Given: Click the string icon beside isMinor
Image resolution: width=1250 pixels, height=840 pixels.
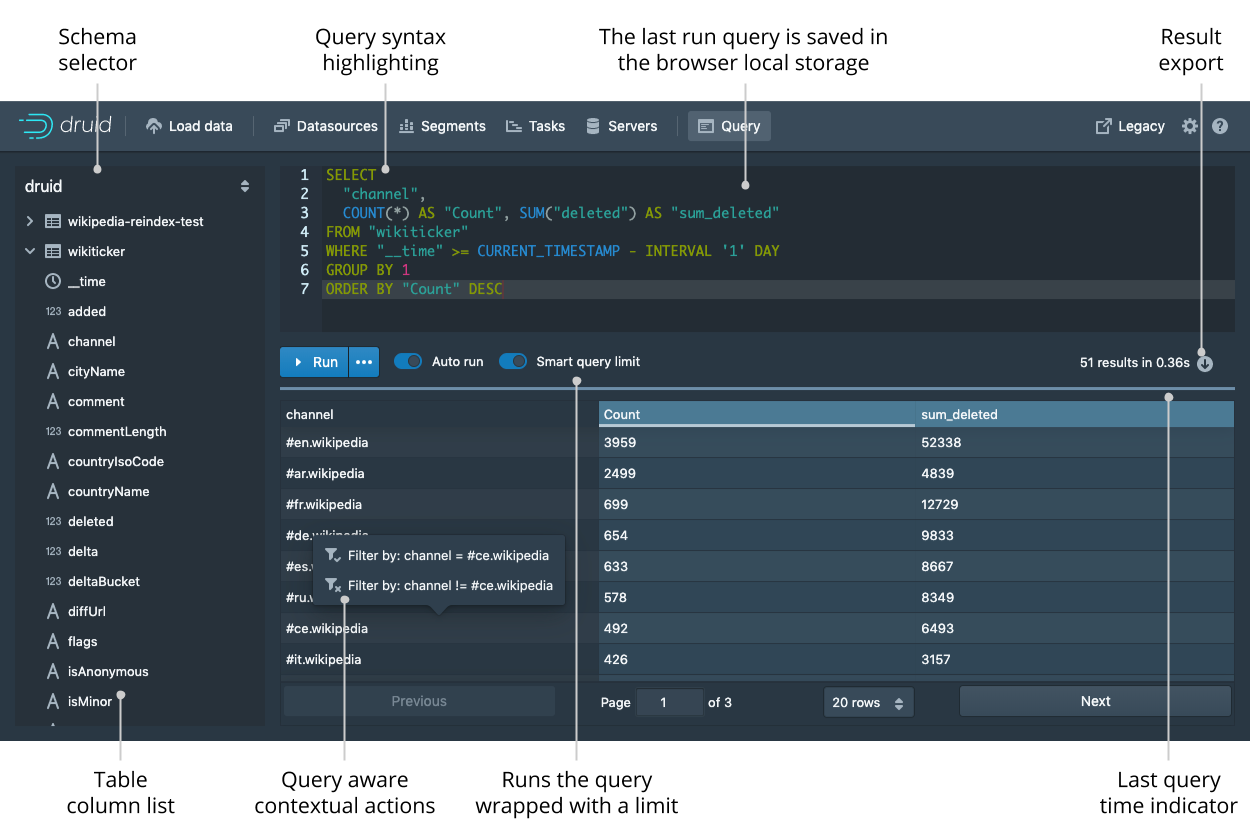Looking at the screenshot, I should [53, 701].
